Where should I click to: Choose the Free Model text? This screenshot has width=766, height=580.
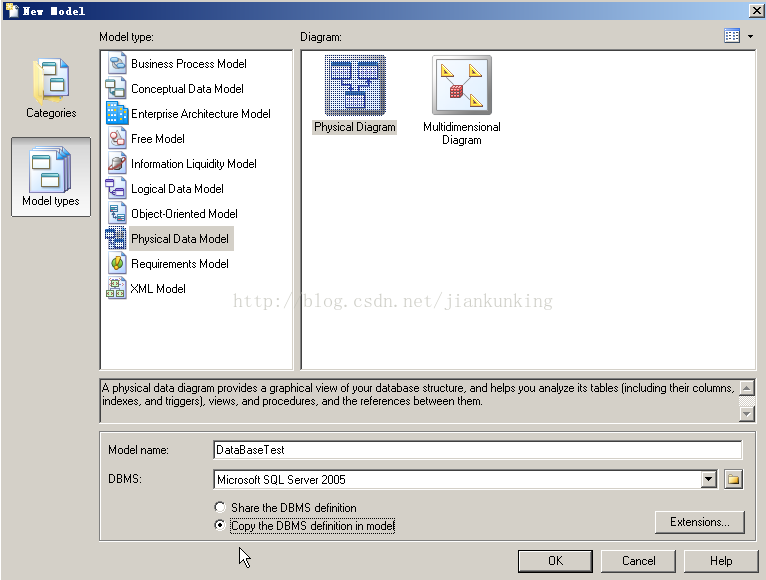click(x=158, y=139)
